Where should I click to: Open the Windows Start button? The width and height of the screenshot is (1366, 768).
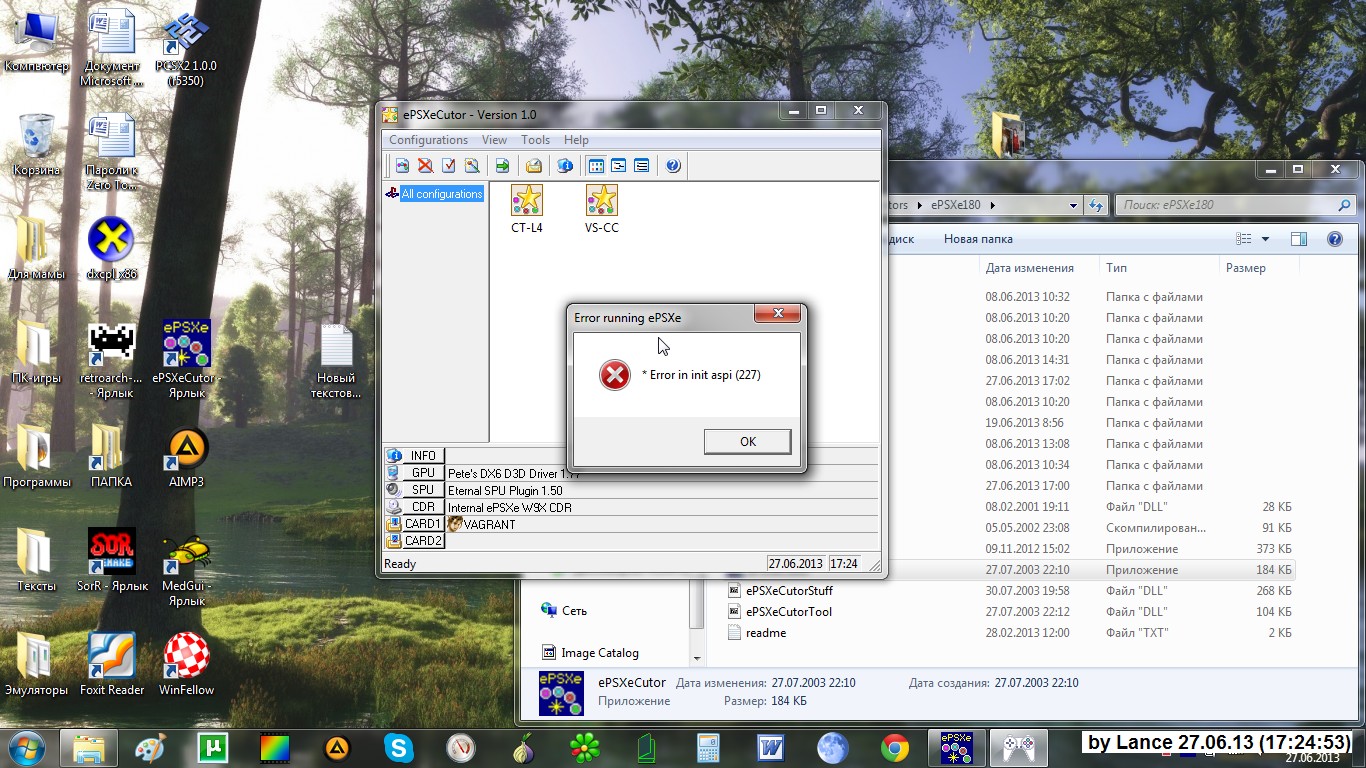pos(26,747)
